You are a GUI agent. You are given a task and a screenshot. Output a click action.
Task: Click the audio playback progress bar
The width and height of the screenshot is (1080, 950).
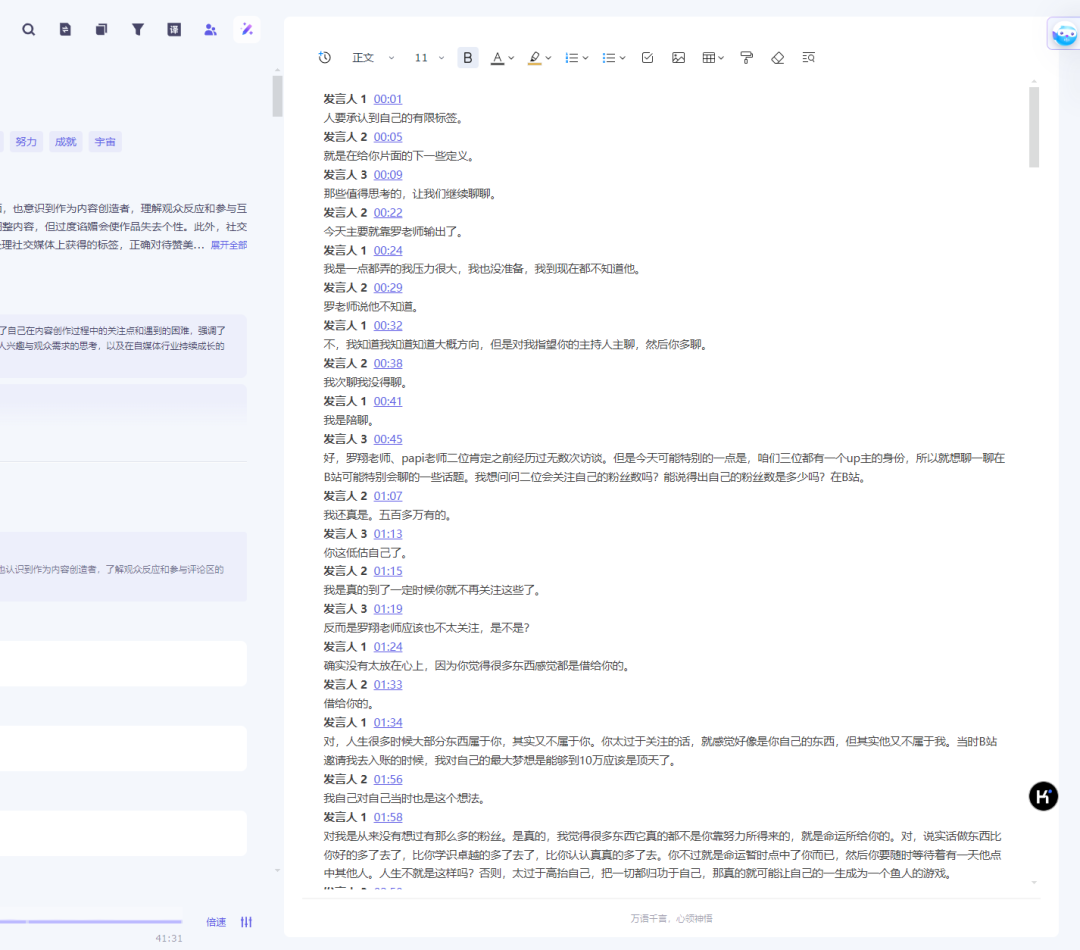click(x=90, y=922)
